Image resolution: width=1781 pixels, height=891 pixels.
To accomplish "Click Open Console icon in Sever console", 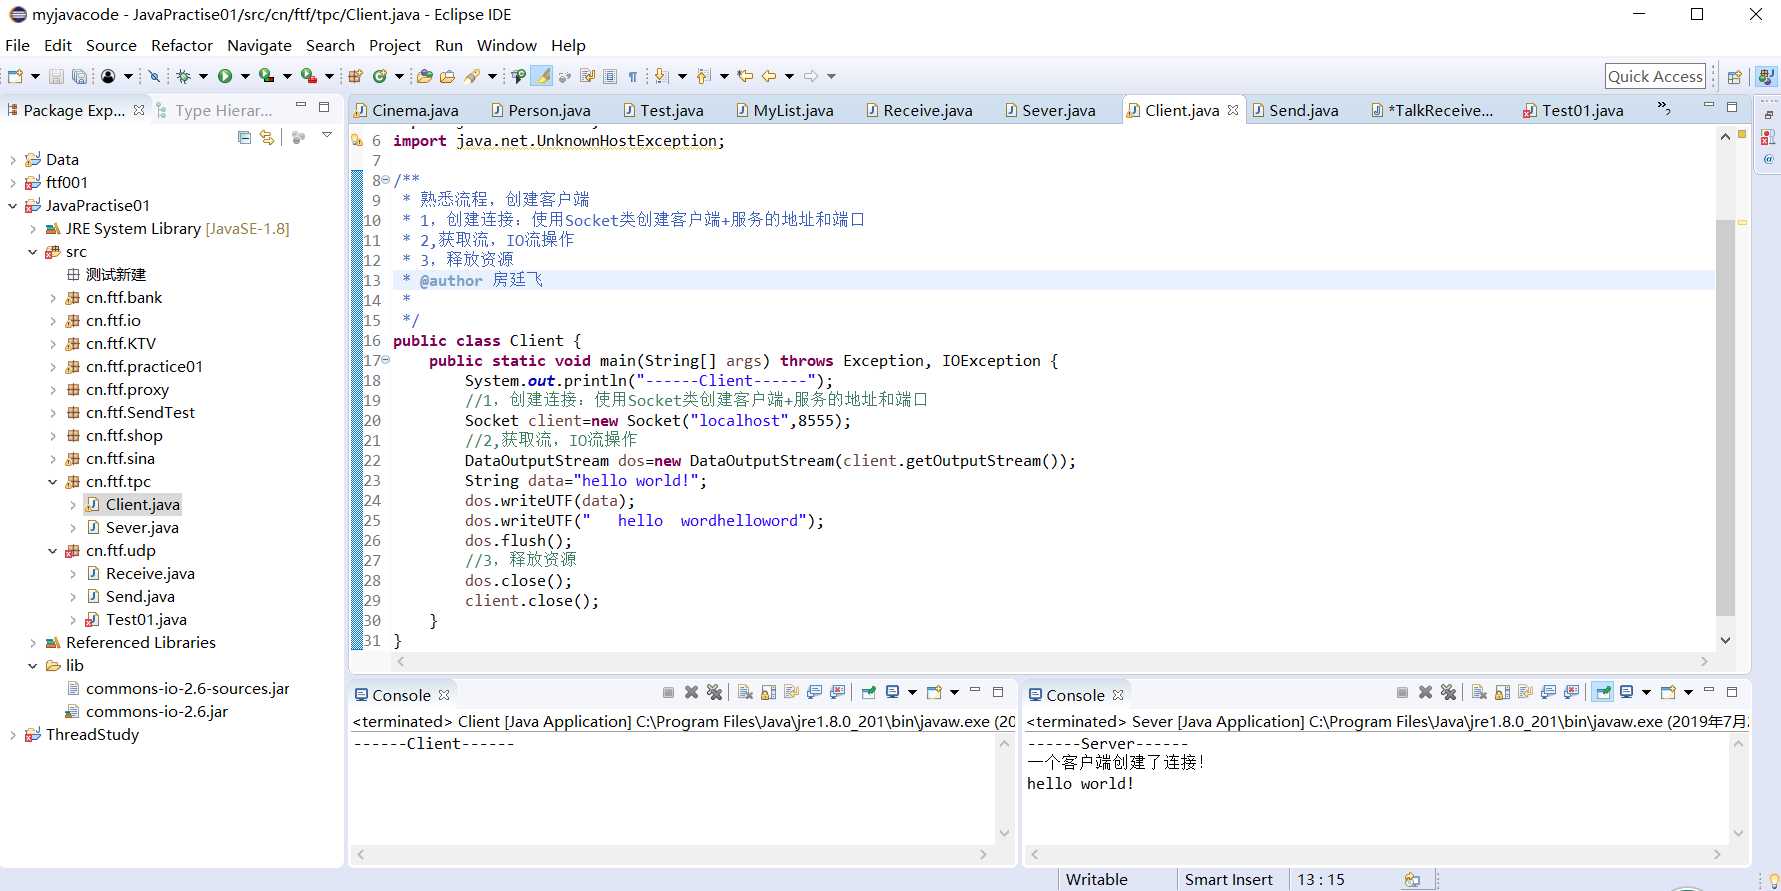I will pyautogui.click(x=1668, y=692).
